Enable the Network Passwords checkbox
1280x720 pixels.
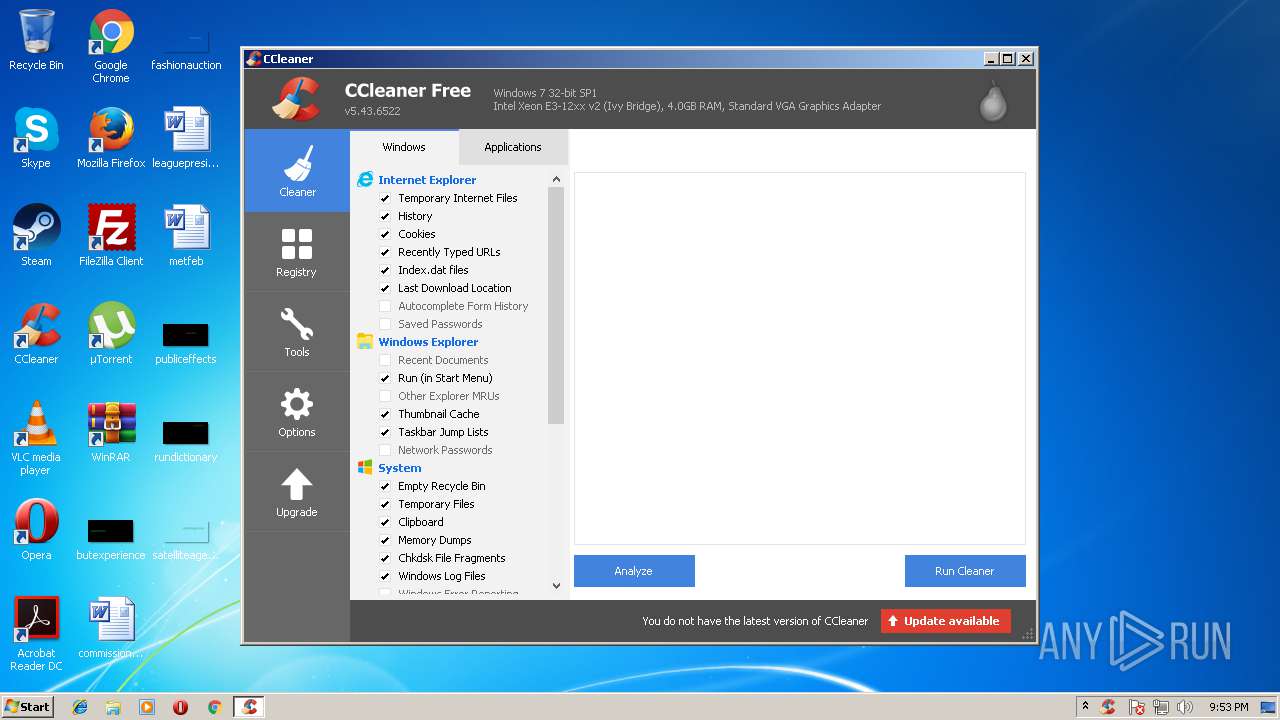click(385, 450)
